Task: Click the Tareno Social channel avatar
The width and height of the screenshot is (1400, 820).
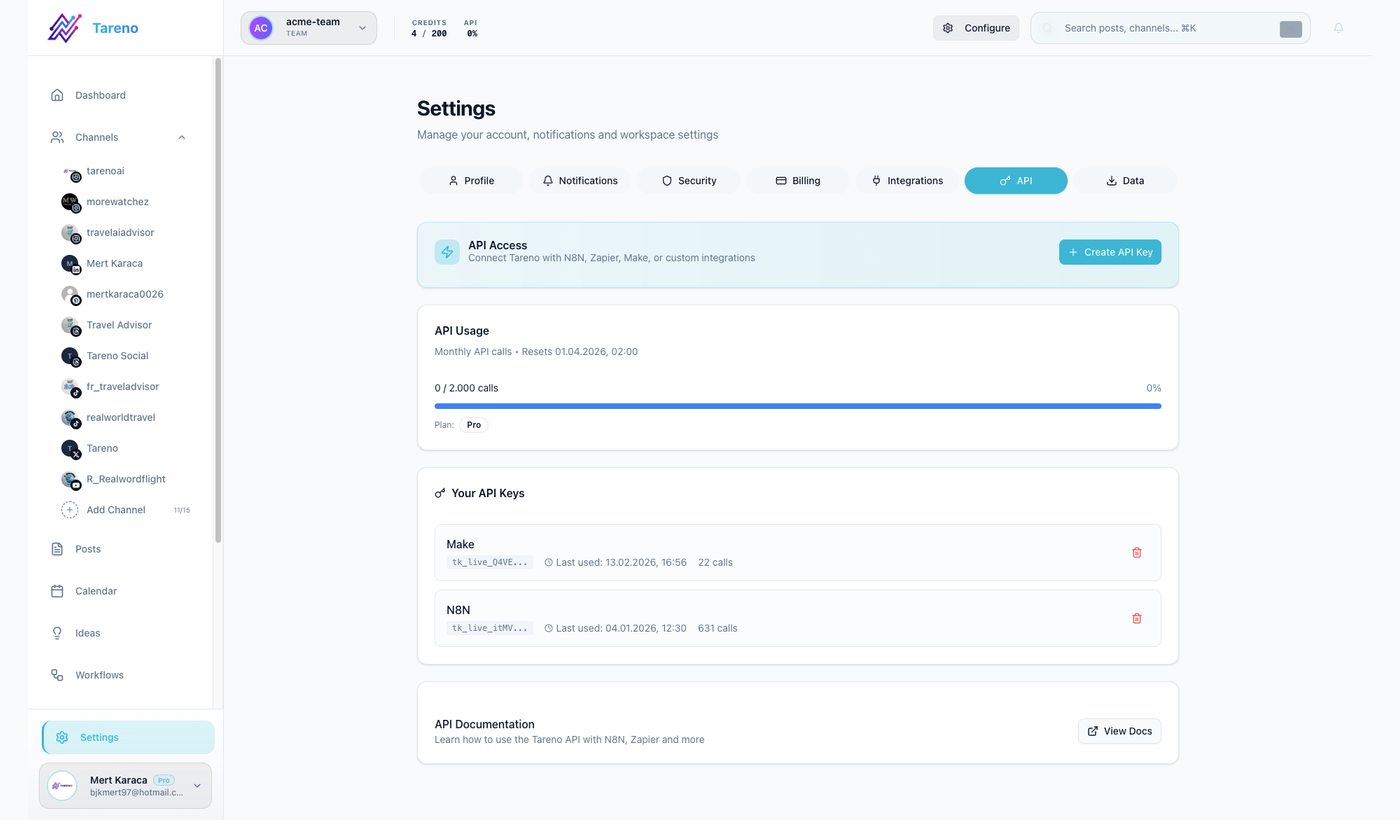Action: coord(70,356)
